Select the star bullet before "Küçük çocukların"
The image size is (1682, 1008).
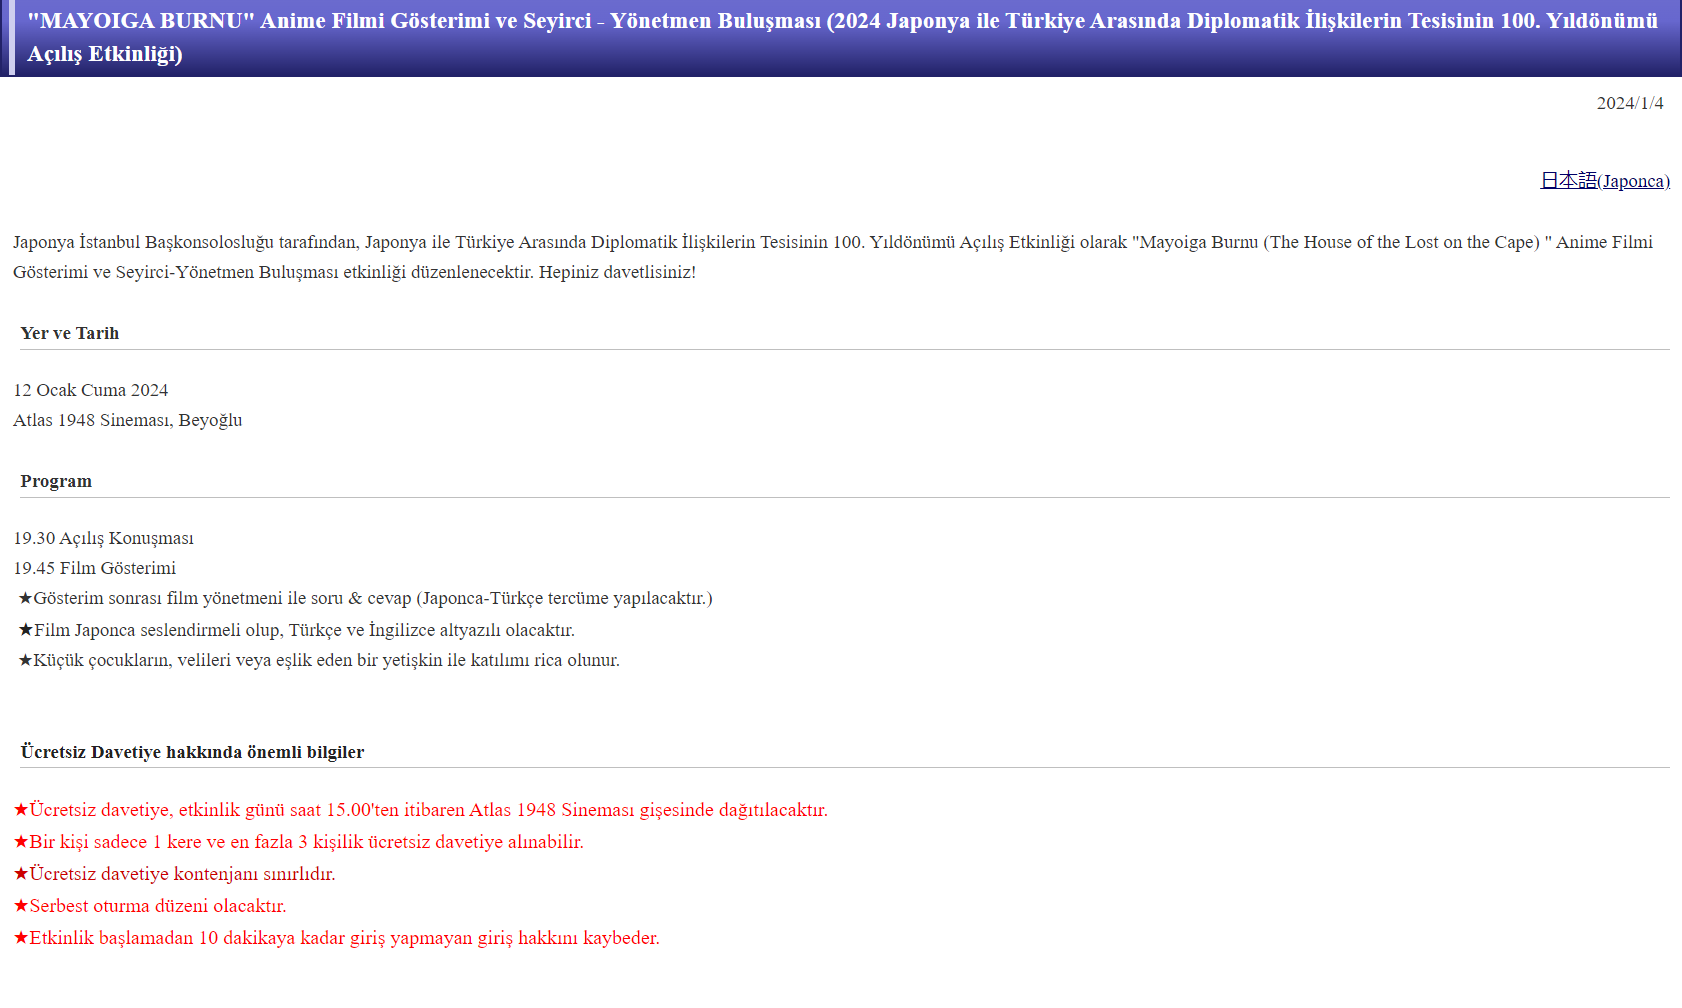pyautogui.click(x=25, y=660)
